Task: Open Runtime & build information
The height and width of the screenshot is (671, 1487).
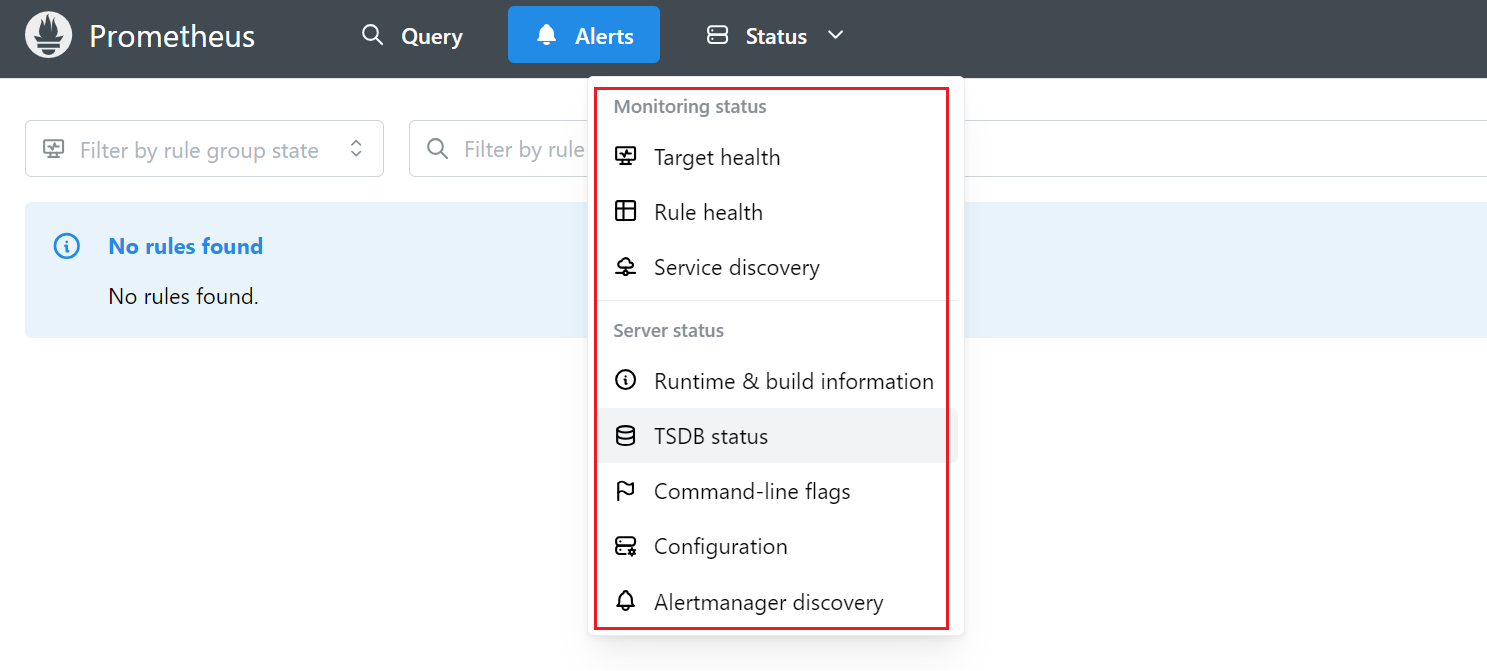Action: click(x=777, y=381)
